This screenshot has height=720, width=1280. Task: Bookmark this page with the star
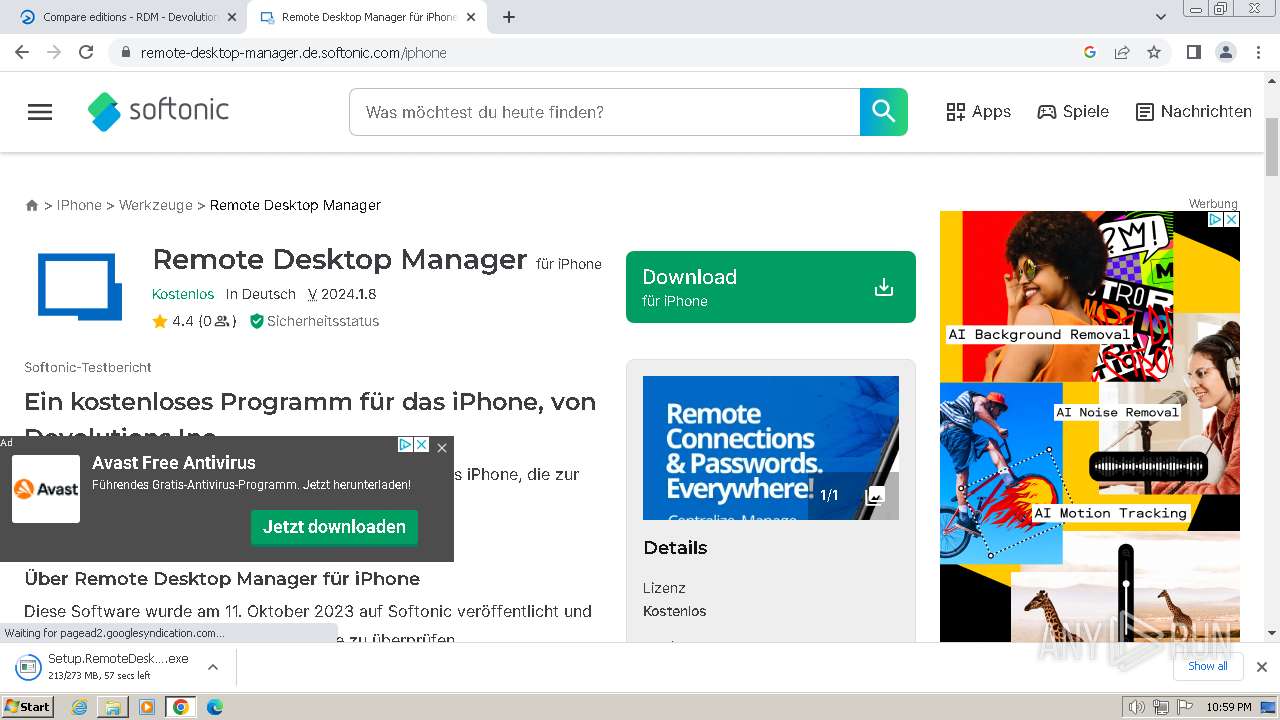pos(1154,52)
